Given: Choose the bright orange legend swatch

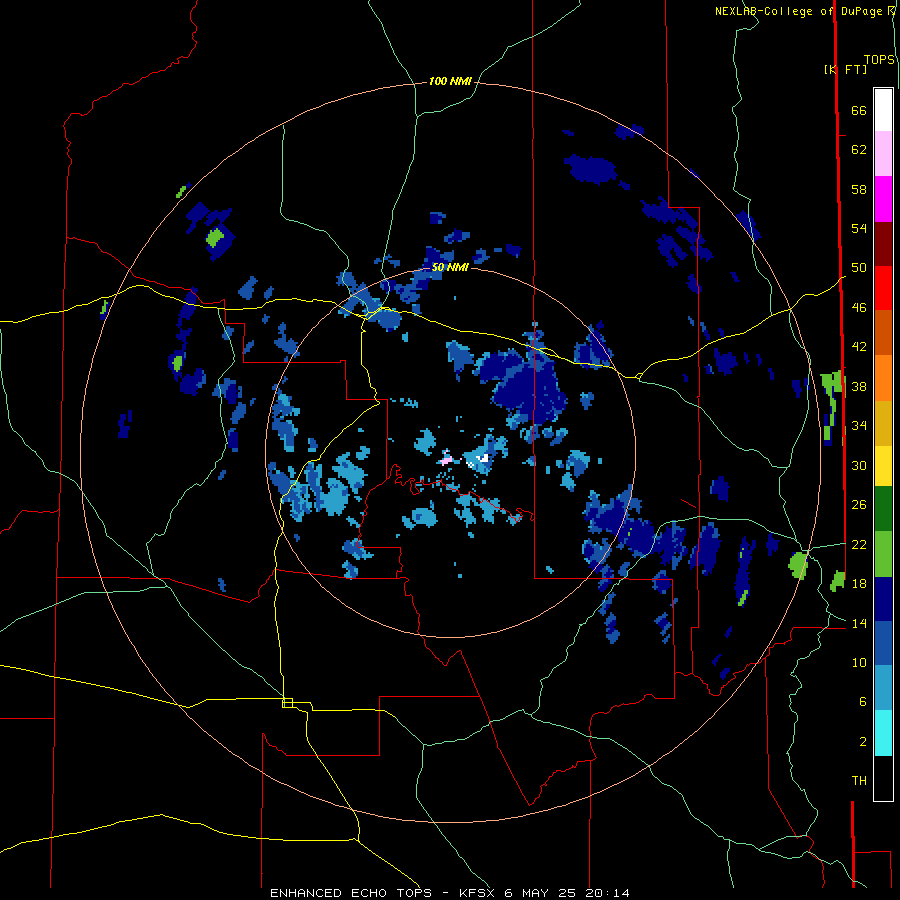Looking at the screenshot, I should coord(883,378).
